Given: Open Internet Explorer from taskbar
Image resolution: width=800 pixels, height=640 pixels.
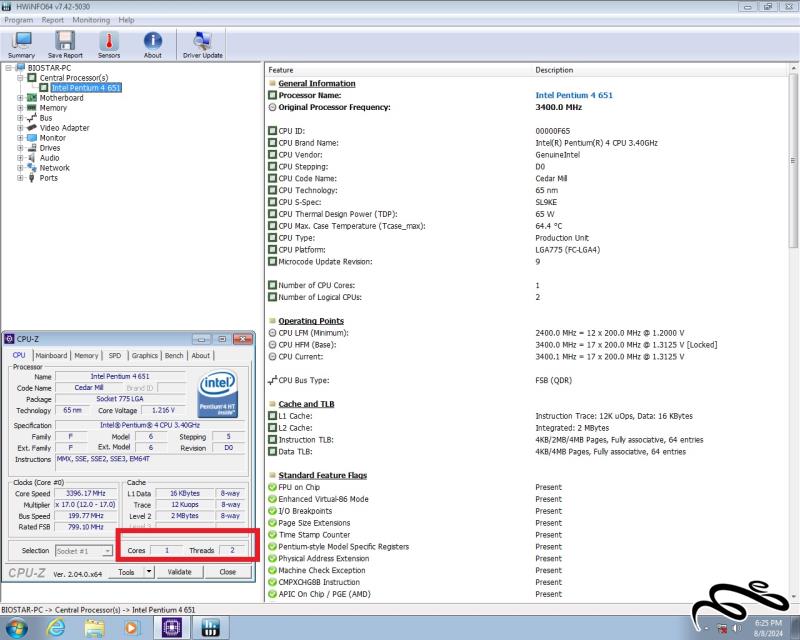Looking at the screenshot, I should [56, 628].
